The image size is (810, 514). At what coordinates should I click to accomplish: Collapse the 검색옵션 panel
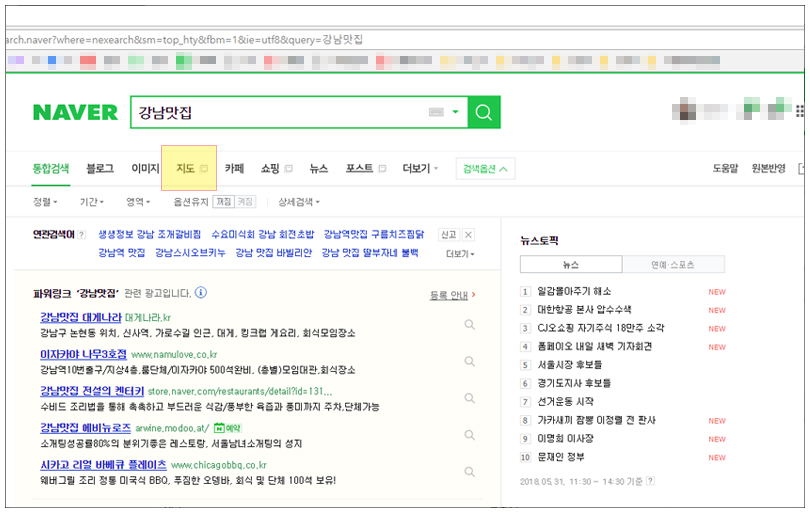[x=485, y=169]
